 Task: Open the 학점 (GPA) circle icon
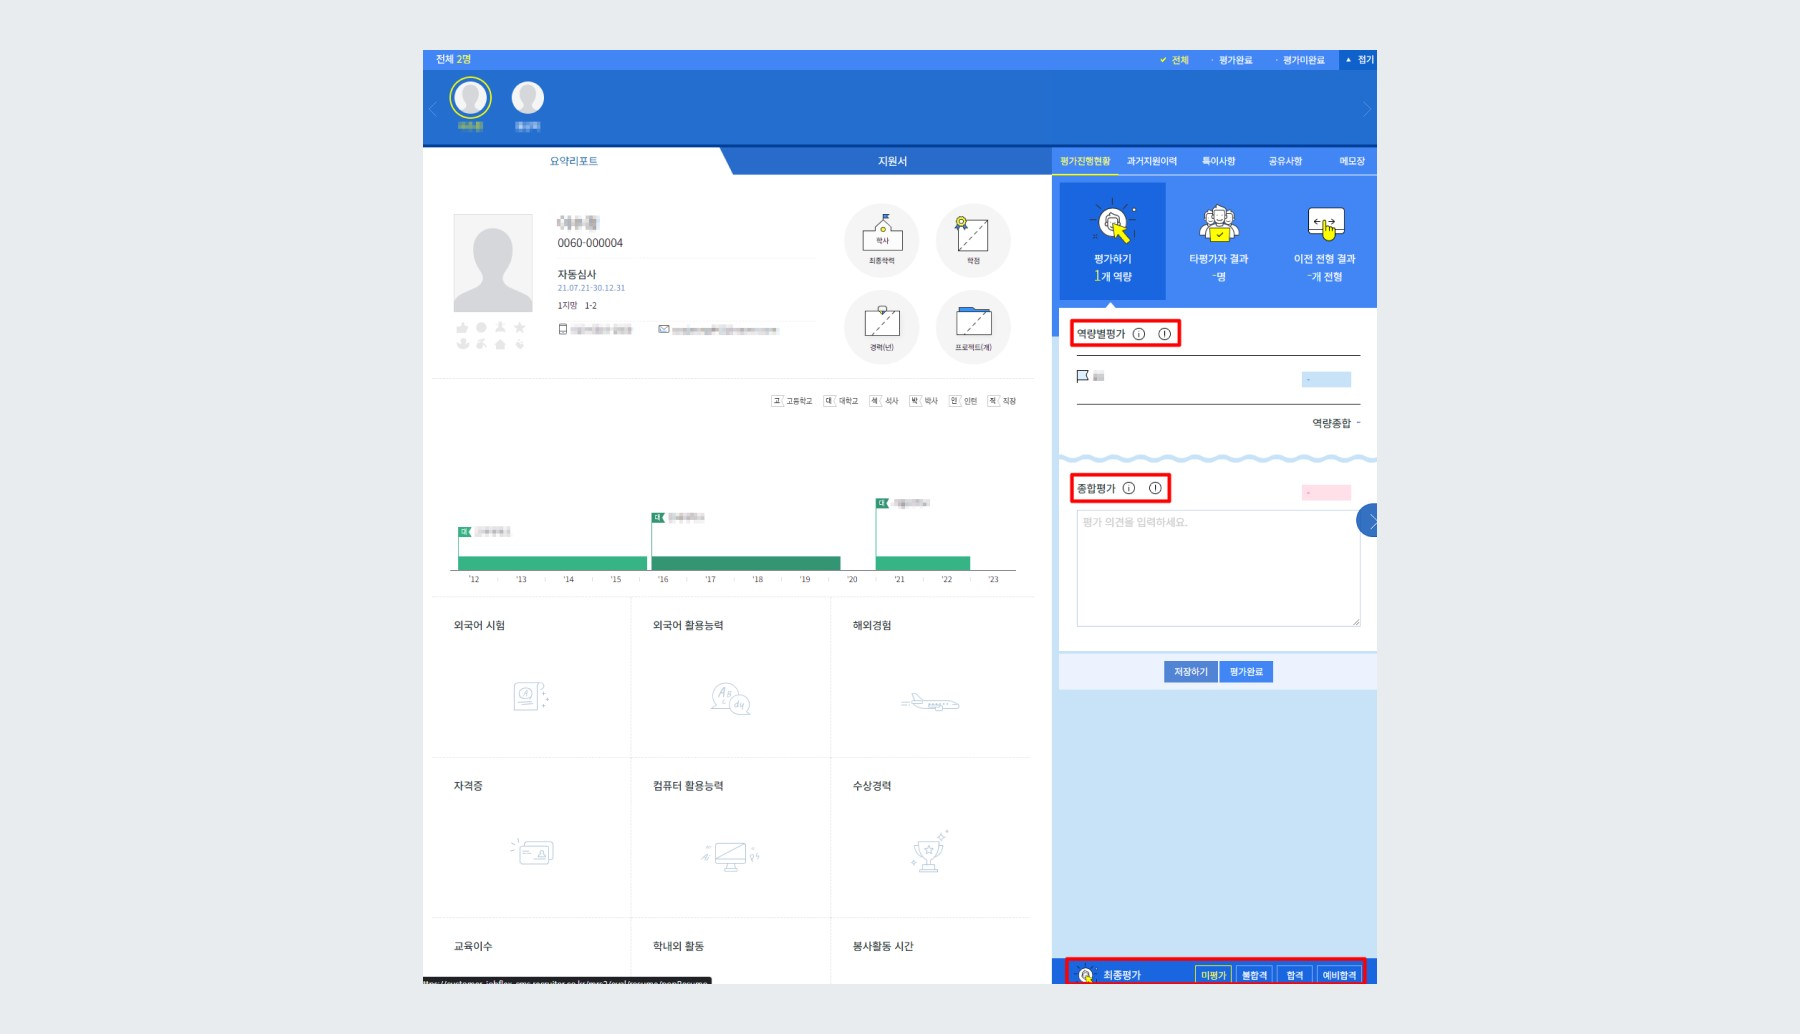972,238
